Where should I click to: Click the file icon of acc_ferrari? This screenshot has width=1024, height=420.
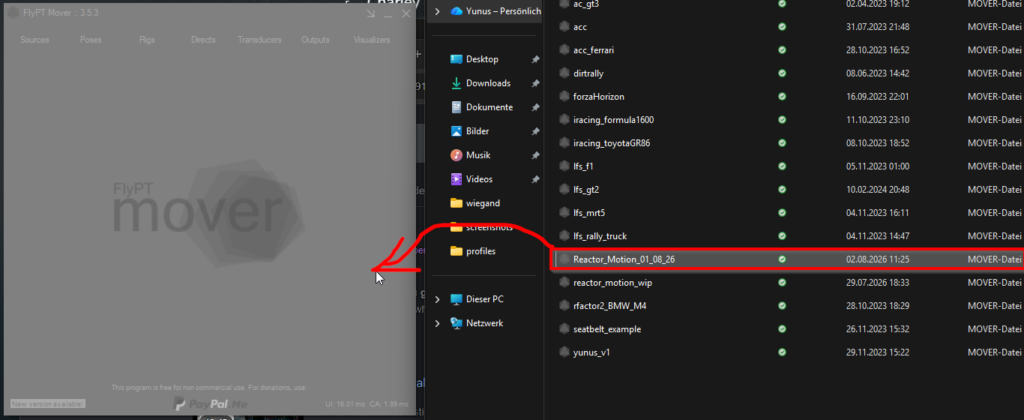(x=564, y=50)
